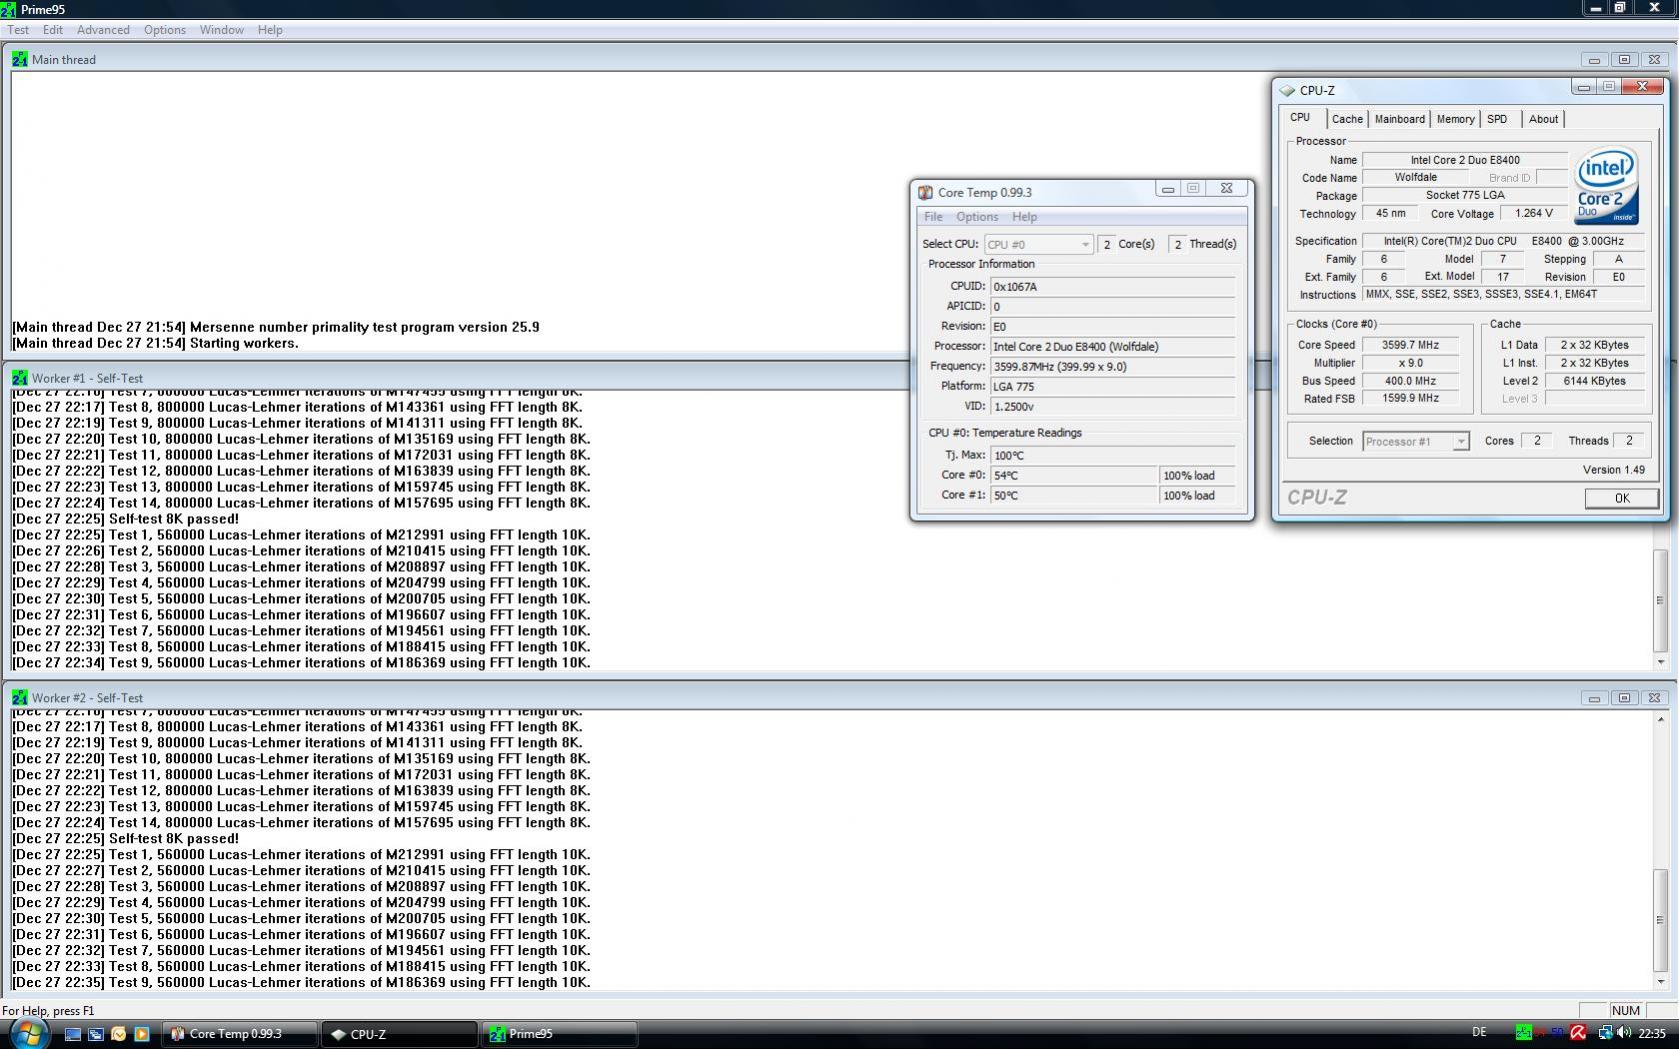Click Prime95 taskbar button

(559, 1034)
